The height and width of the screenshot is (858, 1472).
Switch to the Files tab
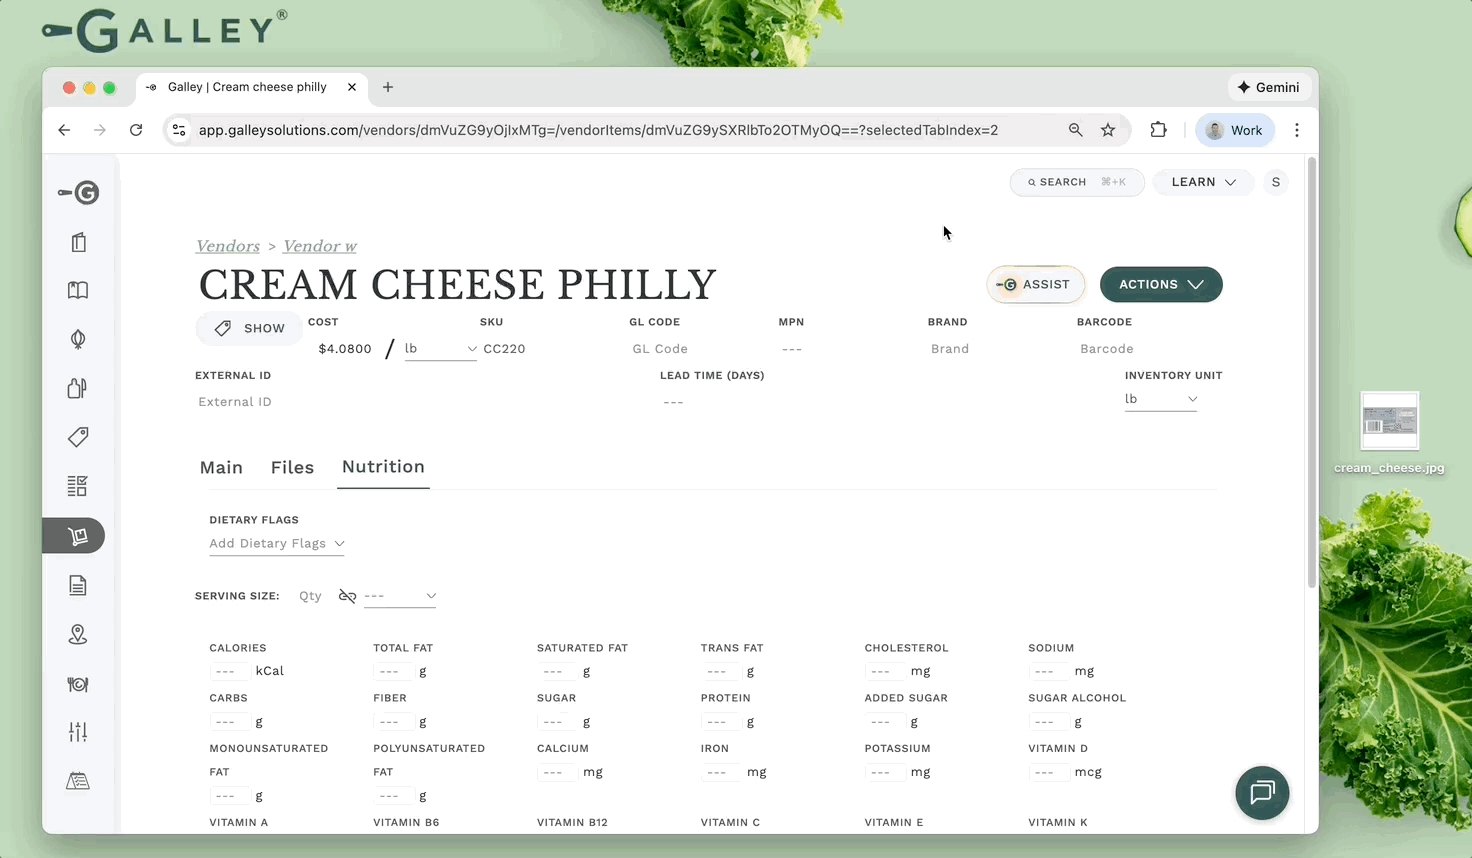[x=292, y=468]
